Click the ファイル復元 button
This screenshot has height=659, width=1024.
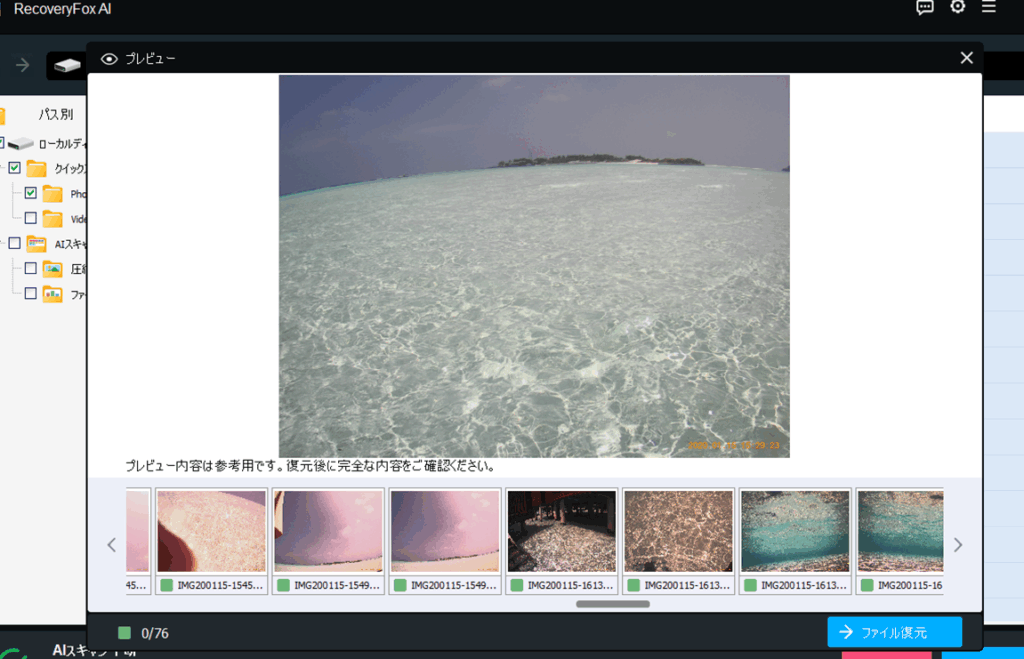point(894,632)
